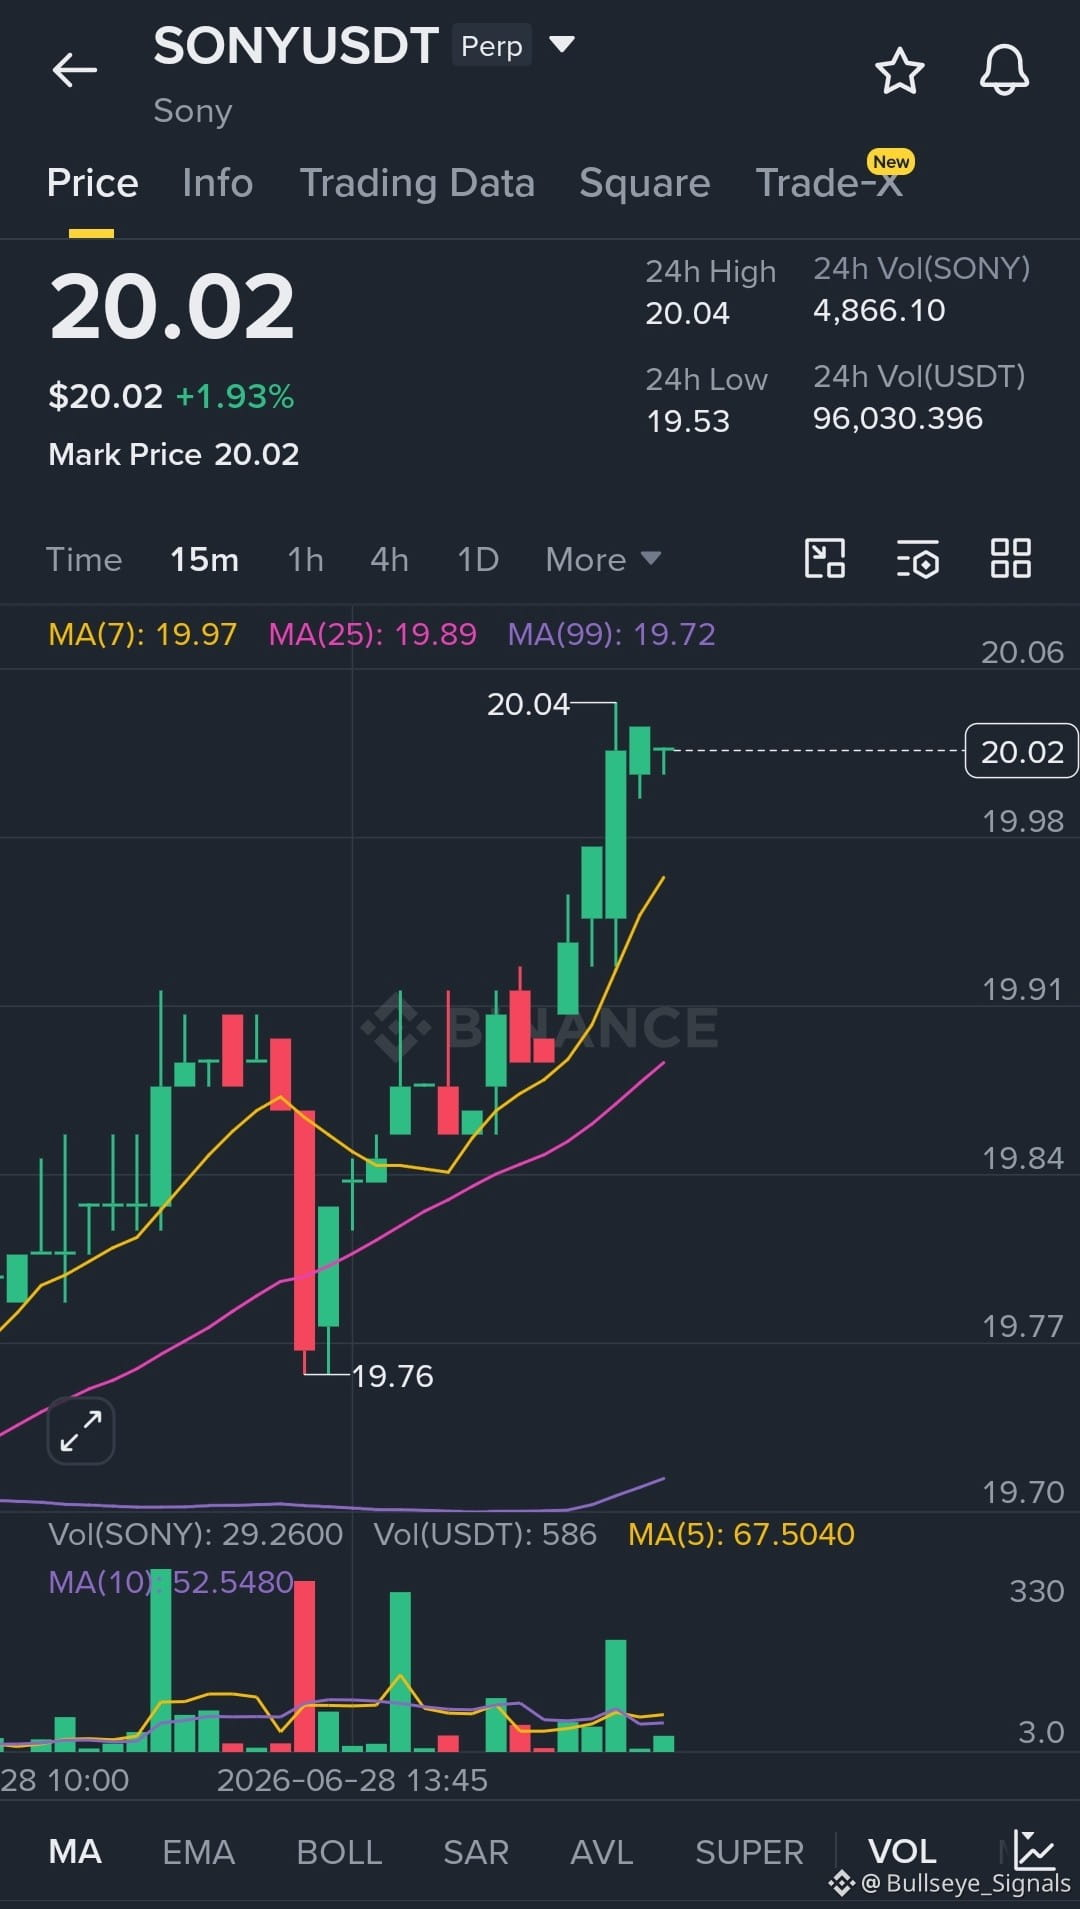Screen dimensions: 1080x1909
Task: Tap the Mark Price 20.02 text
Action: pos(174,455)
